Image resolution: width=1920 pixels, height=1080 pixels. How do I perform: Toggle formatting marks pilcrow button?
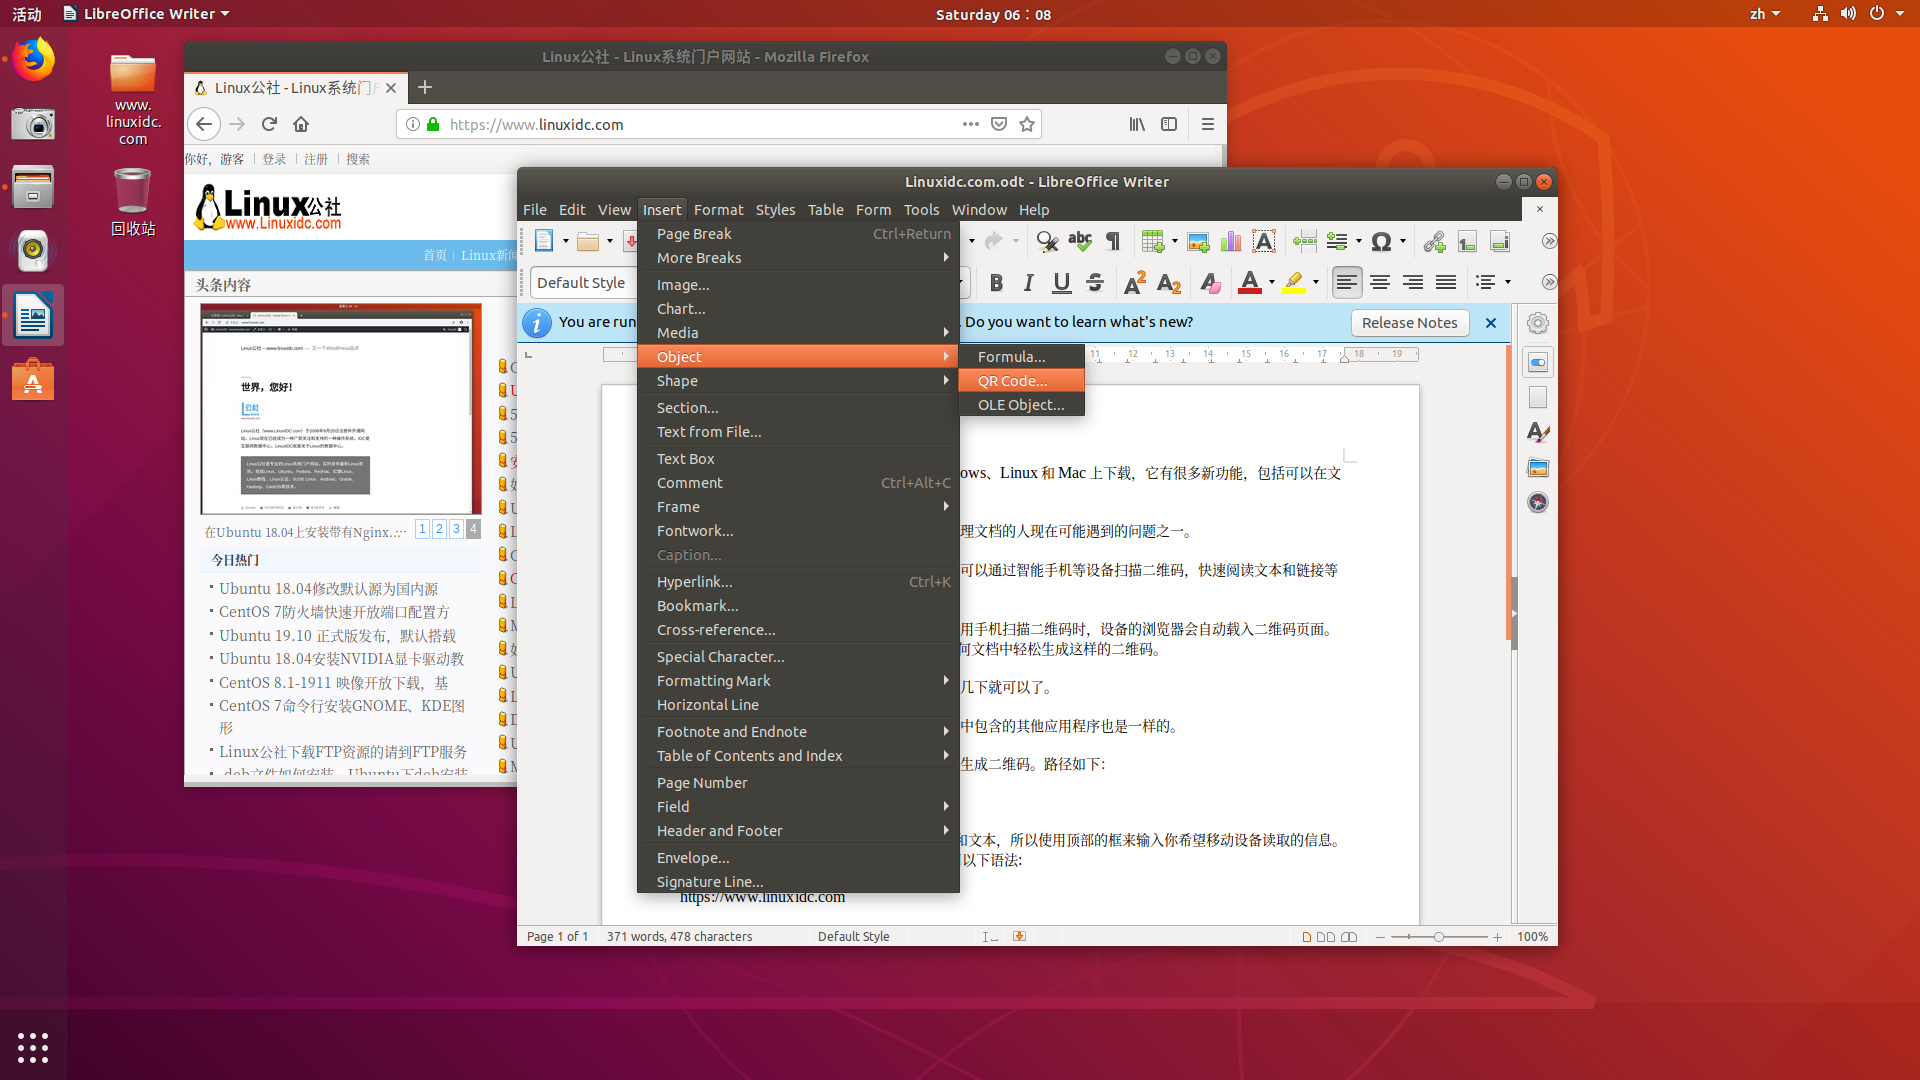(x=1112, y=241)
